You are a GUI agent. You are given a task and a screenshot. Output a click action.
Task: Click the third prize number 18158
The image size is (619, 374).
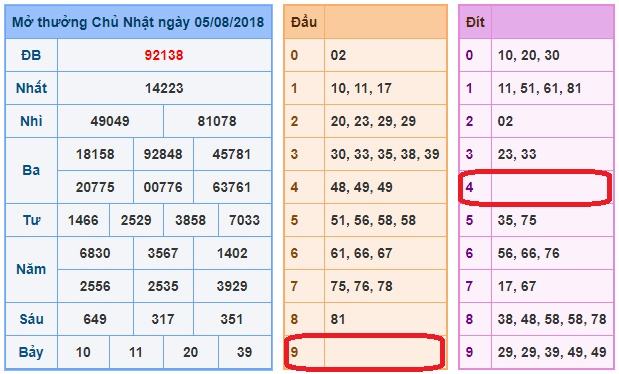pyautogui.click(x=95, y=154)
